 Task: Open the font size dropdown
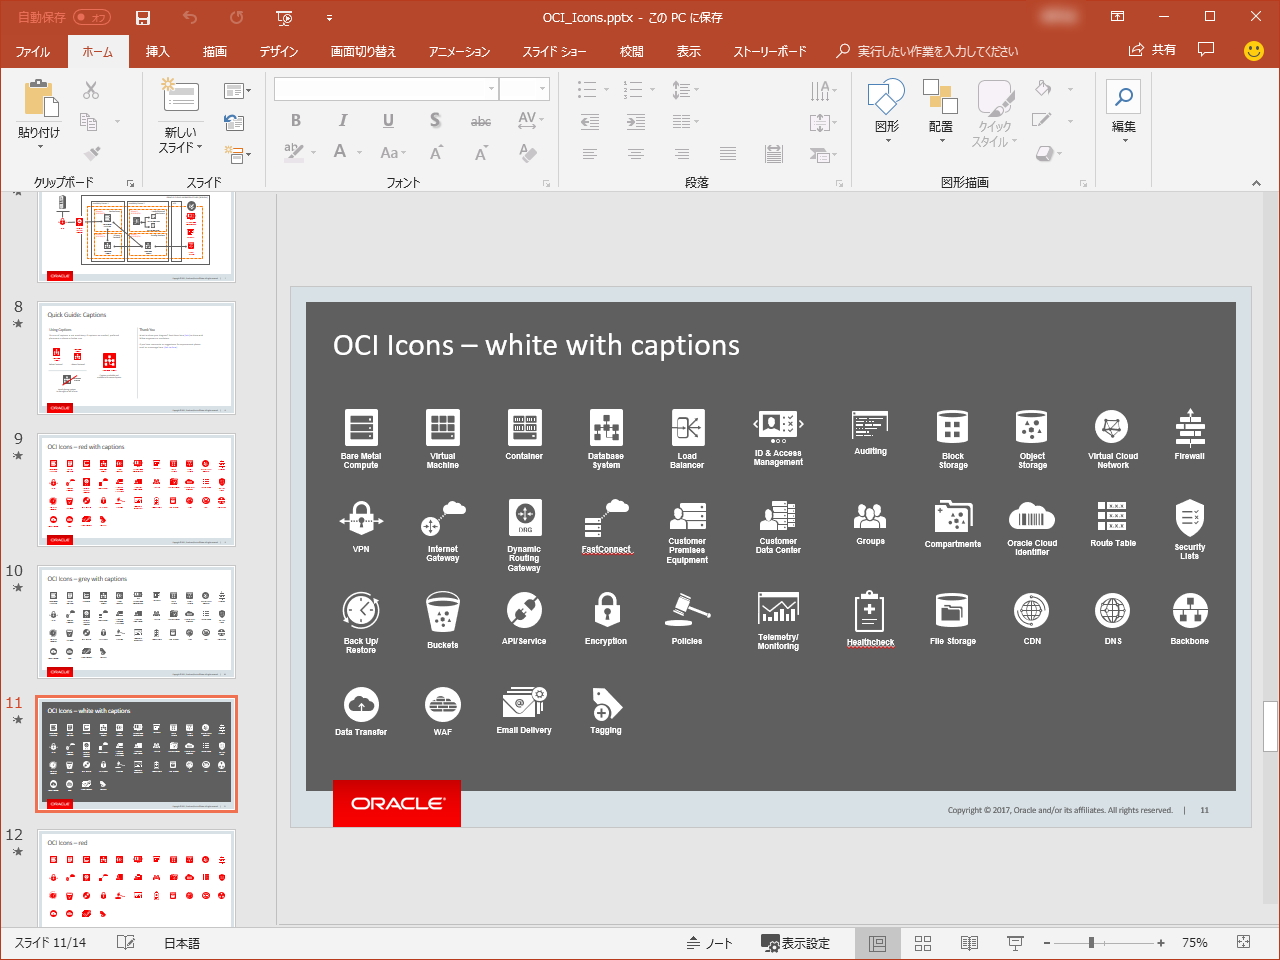tap(543, 89)
